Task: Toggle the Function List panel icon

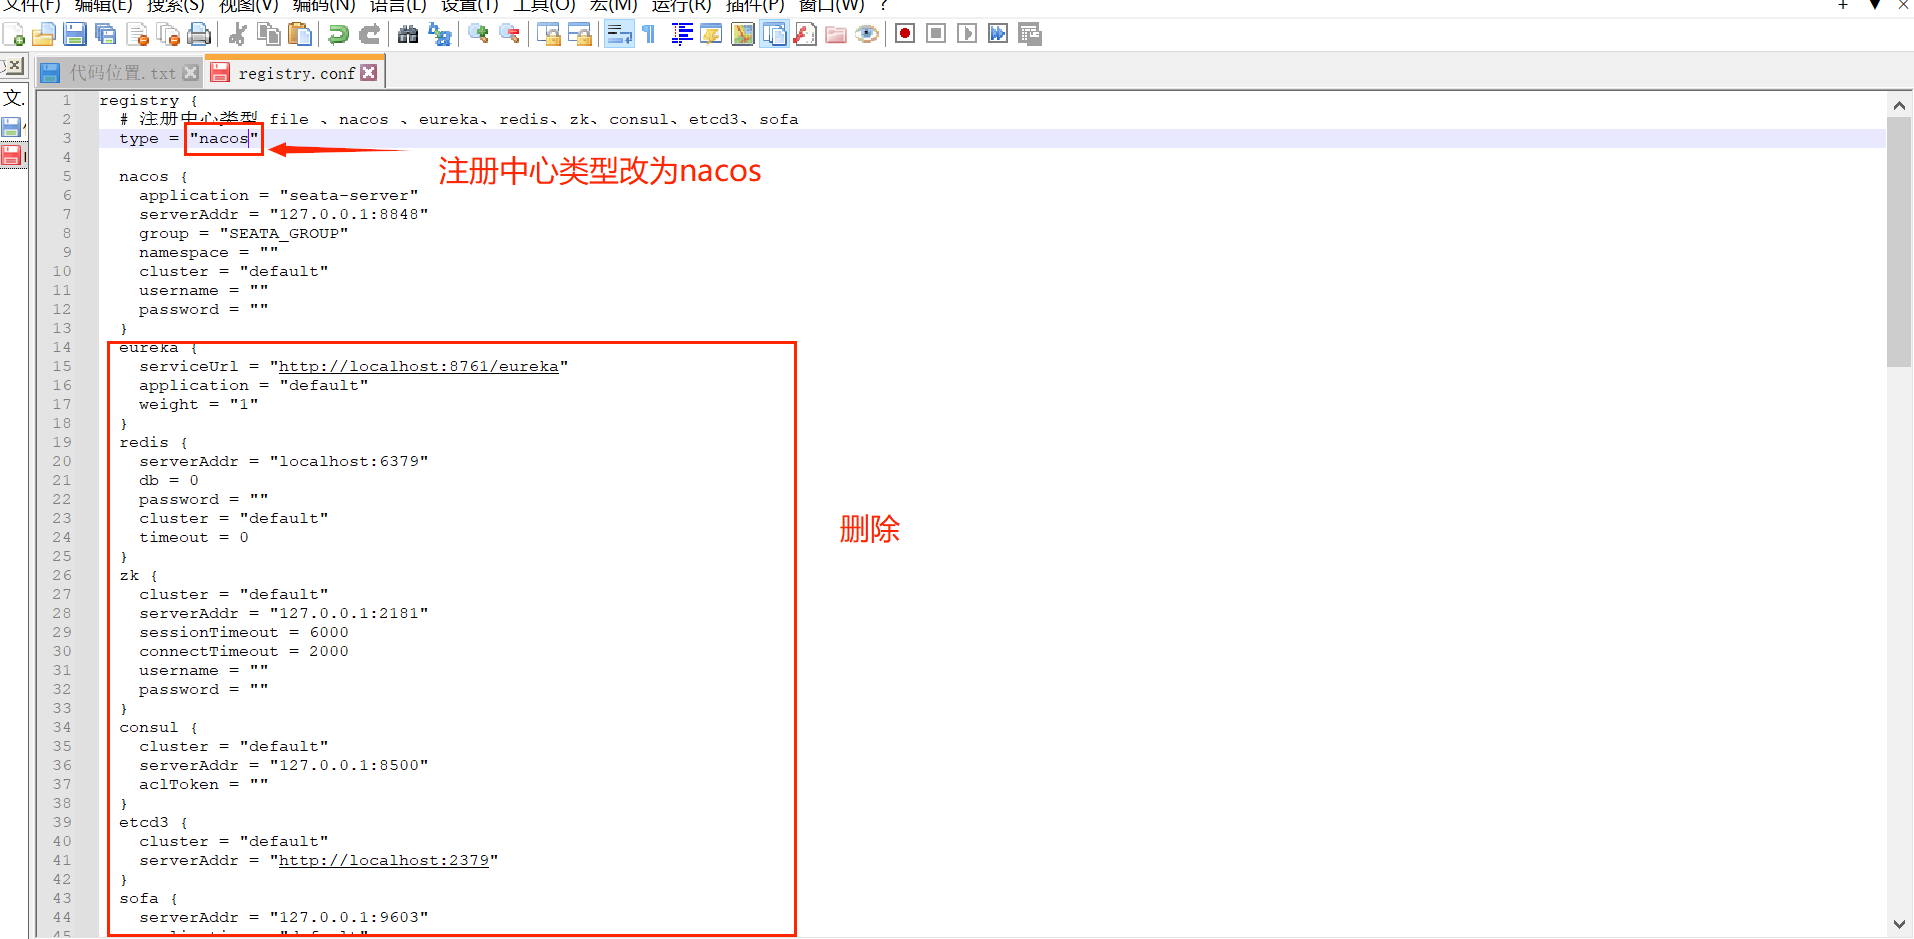Action: [x=805, y=35]
